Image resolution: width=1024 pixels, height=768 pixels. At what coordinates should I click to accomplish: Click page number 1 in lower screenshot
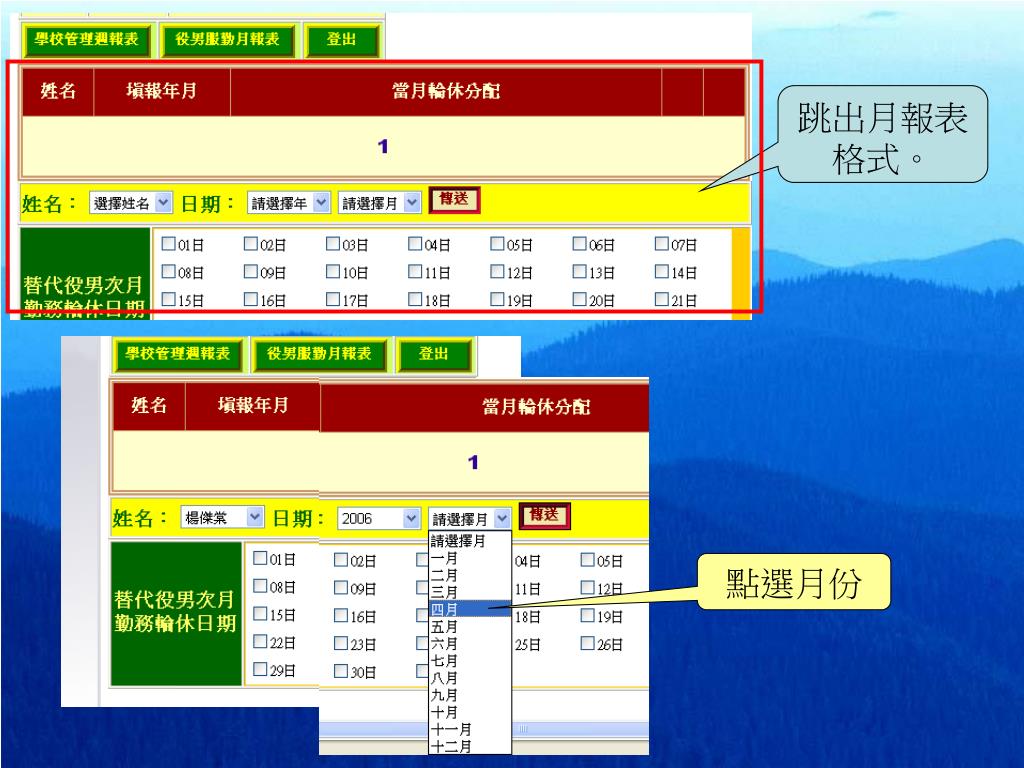(473, 462)
